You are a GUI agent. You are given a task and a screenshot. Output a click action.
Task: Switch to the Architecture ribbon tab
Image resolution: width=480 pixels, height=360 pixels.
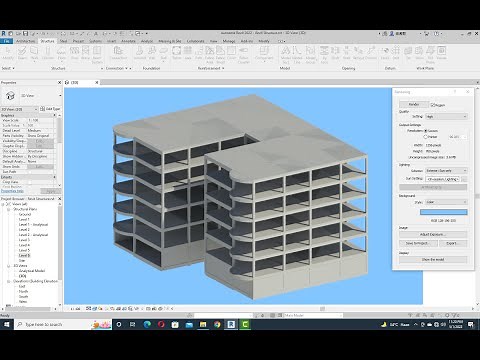pyautogui.click(x=26, y=41)
